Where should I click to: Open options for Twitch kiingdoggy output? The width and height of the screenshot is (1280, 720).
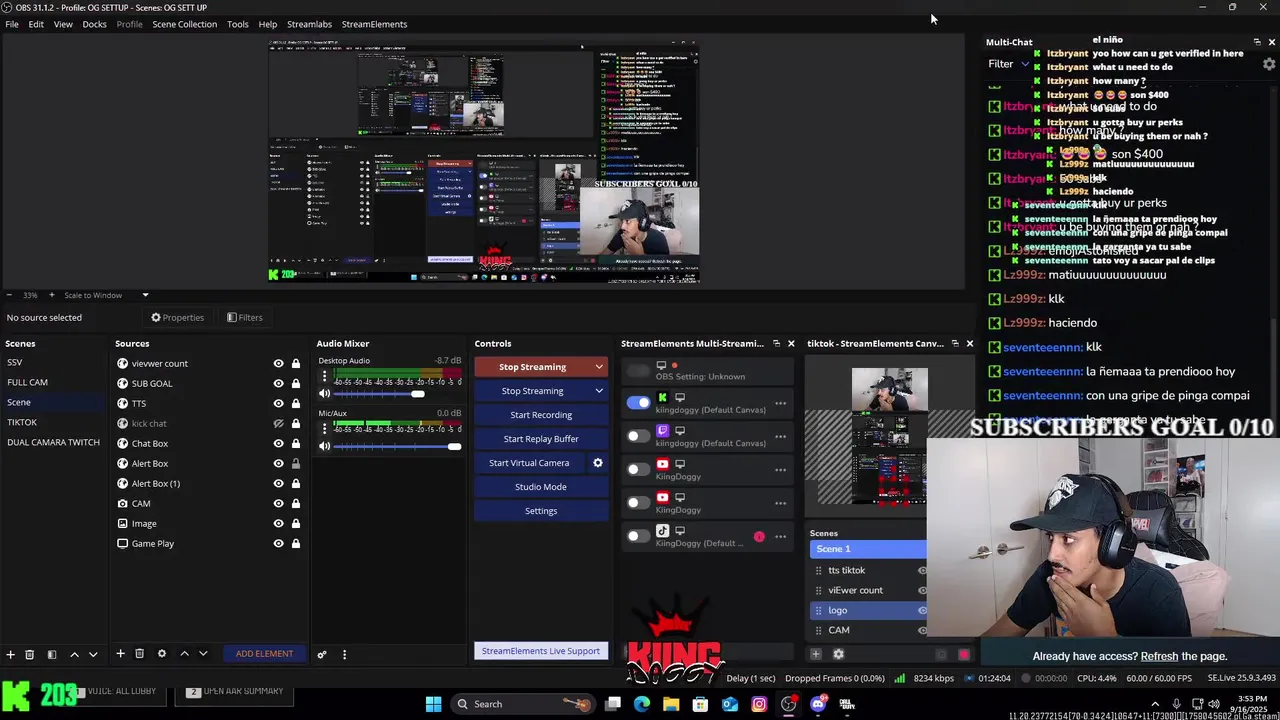[x=781, y=437]
